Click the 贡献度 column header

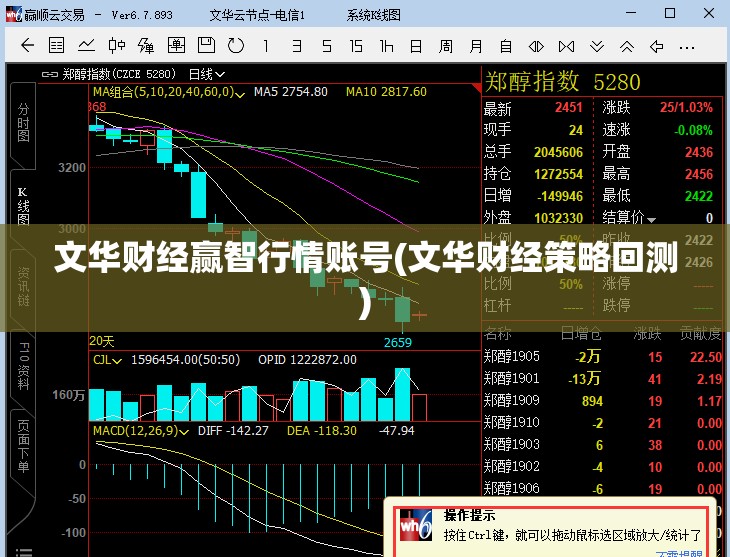click(x=700, y=333)
